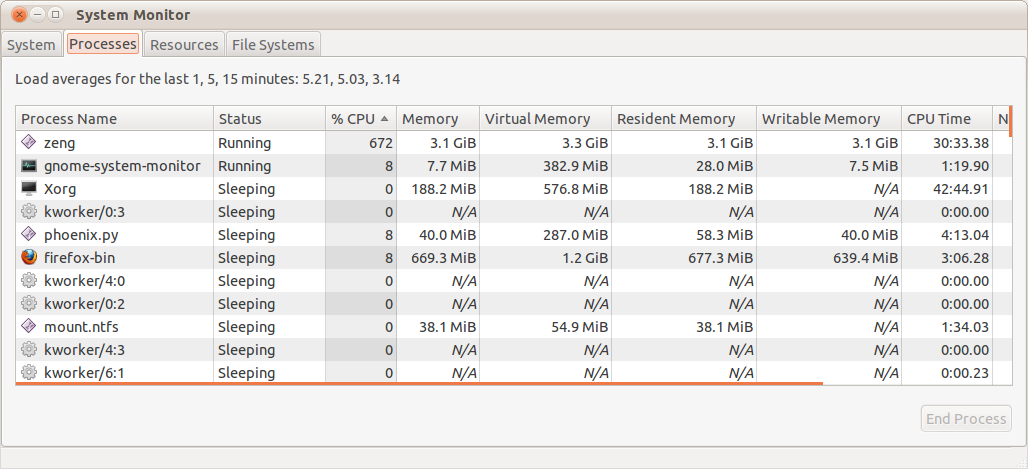Click the End Process button
The height and width of the screenshot is (469, 1028).
(966, 418)
